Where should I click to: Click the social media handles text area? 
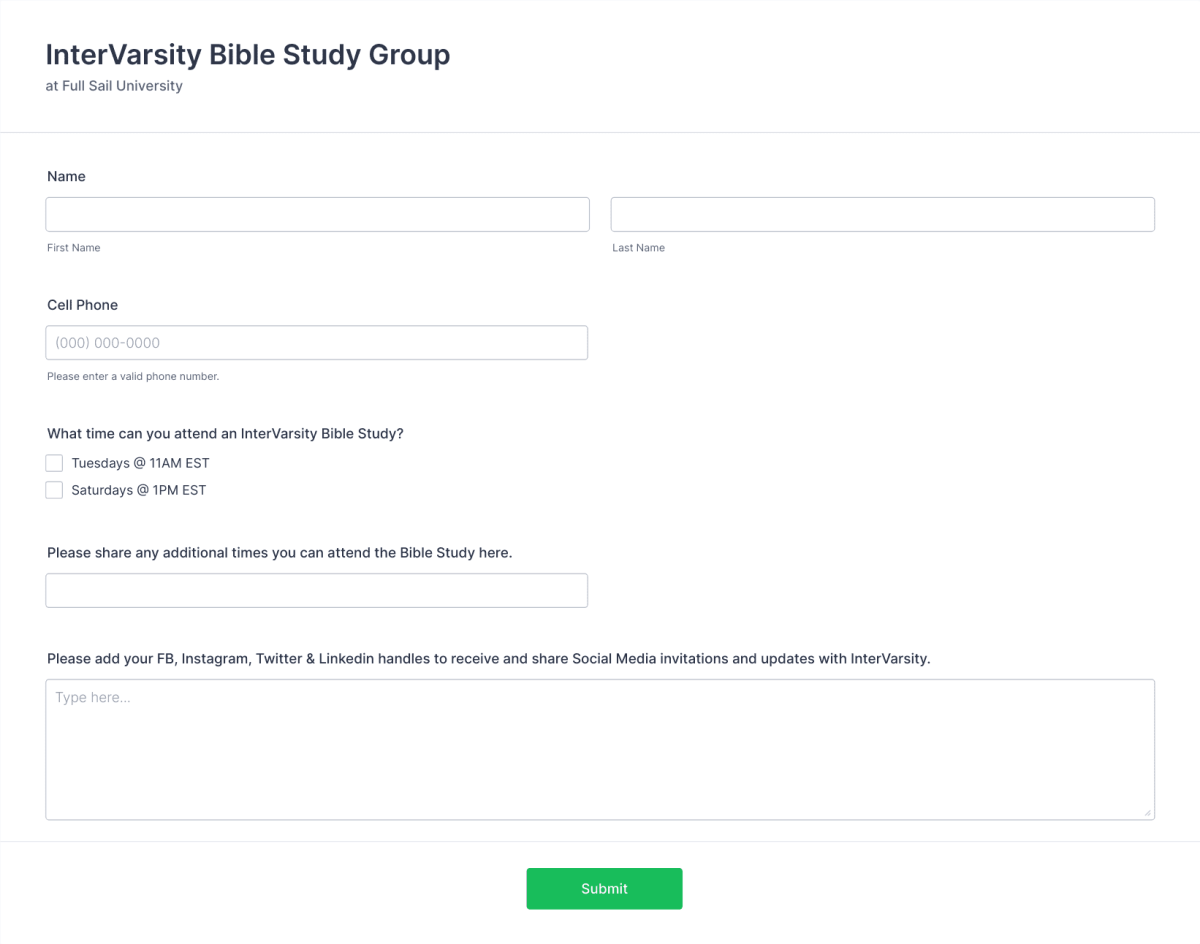click(x=600, y=749)
